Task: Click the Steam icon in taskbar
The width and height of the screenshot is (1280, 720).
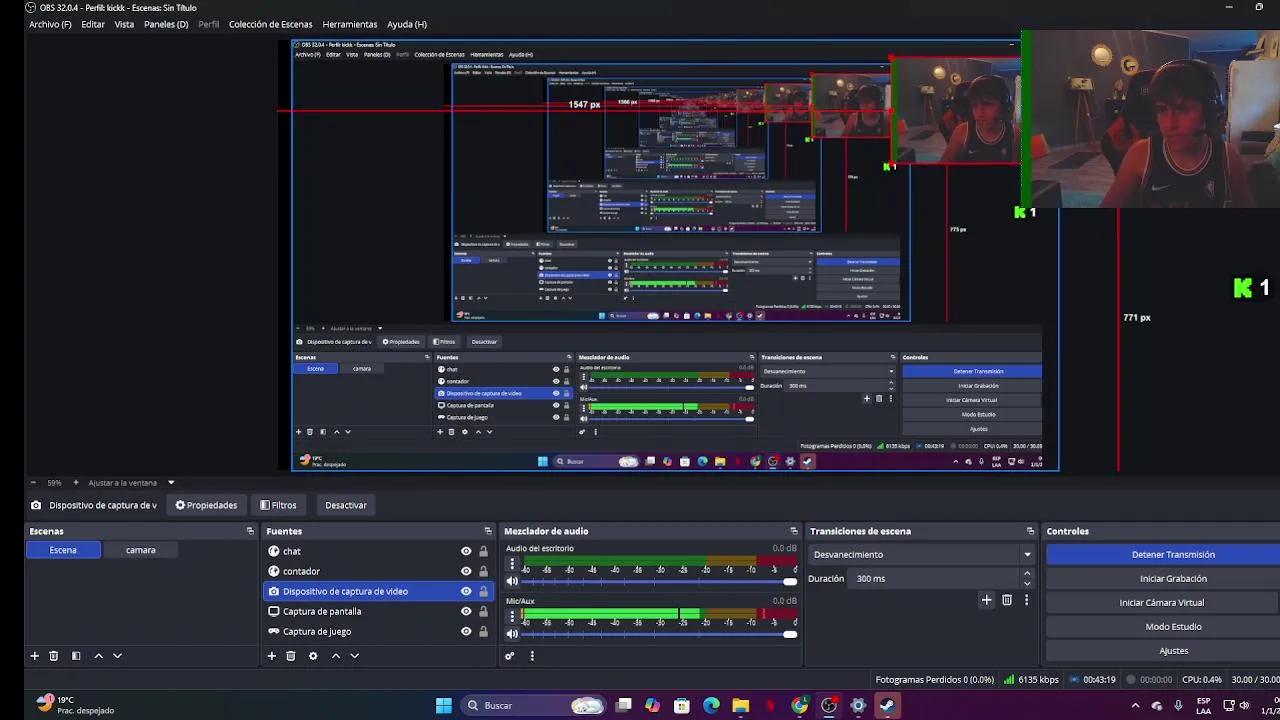Action: (x=887, y=705)
